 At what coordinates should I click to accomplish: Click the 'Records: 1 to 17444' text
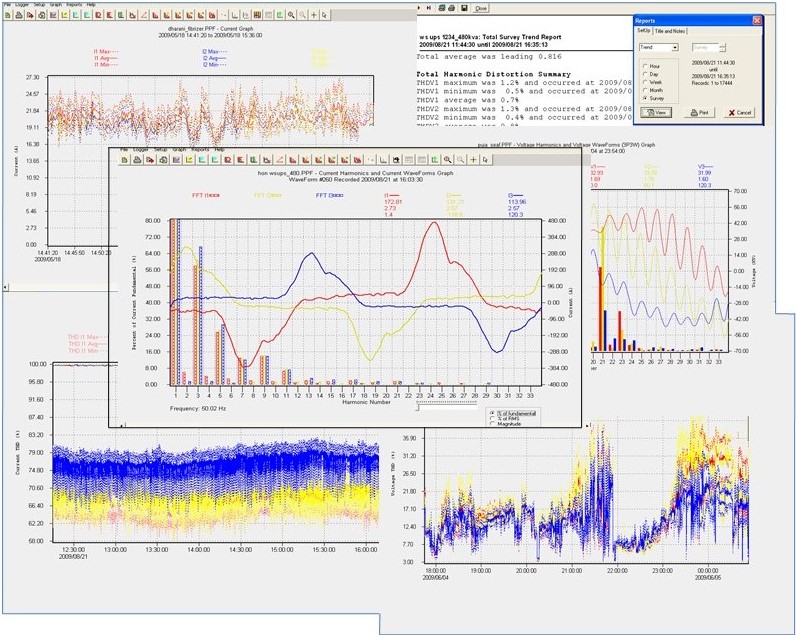(x=712, y=83)
